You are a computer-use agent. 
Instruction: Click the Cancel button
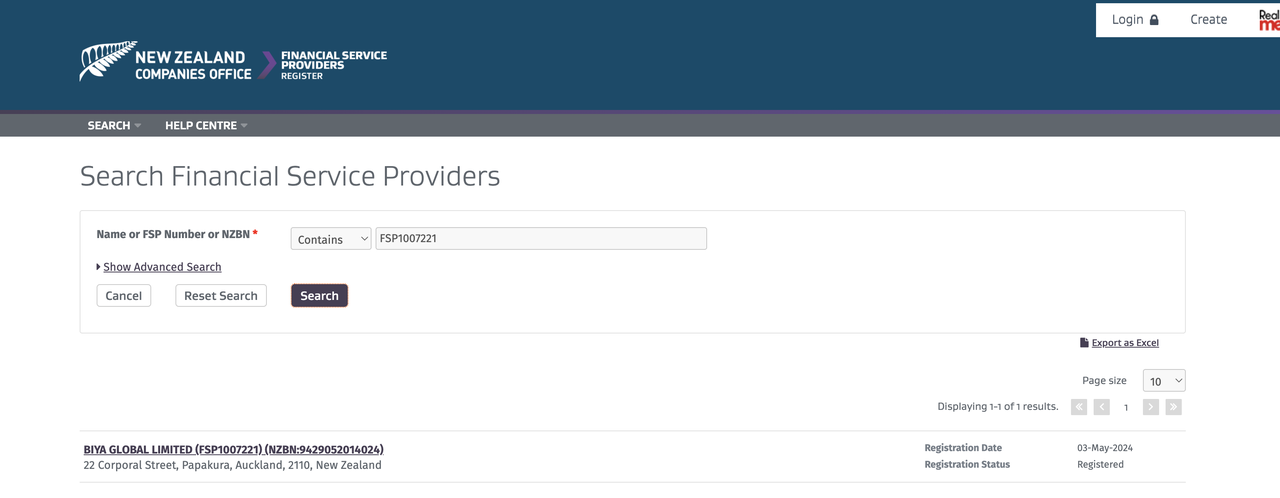(x=124, y=296)
